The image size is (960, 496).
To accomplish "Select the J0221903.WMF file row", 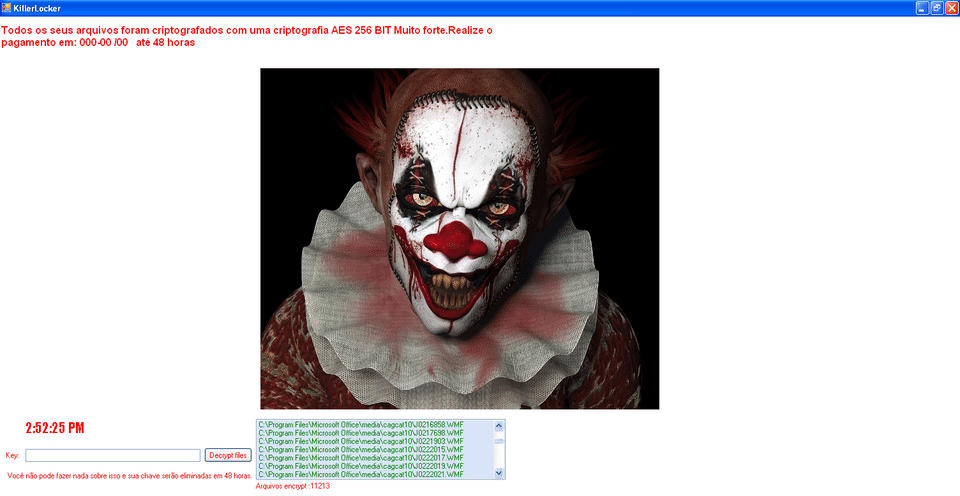I will [x=375, y=441].
